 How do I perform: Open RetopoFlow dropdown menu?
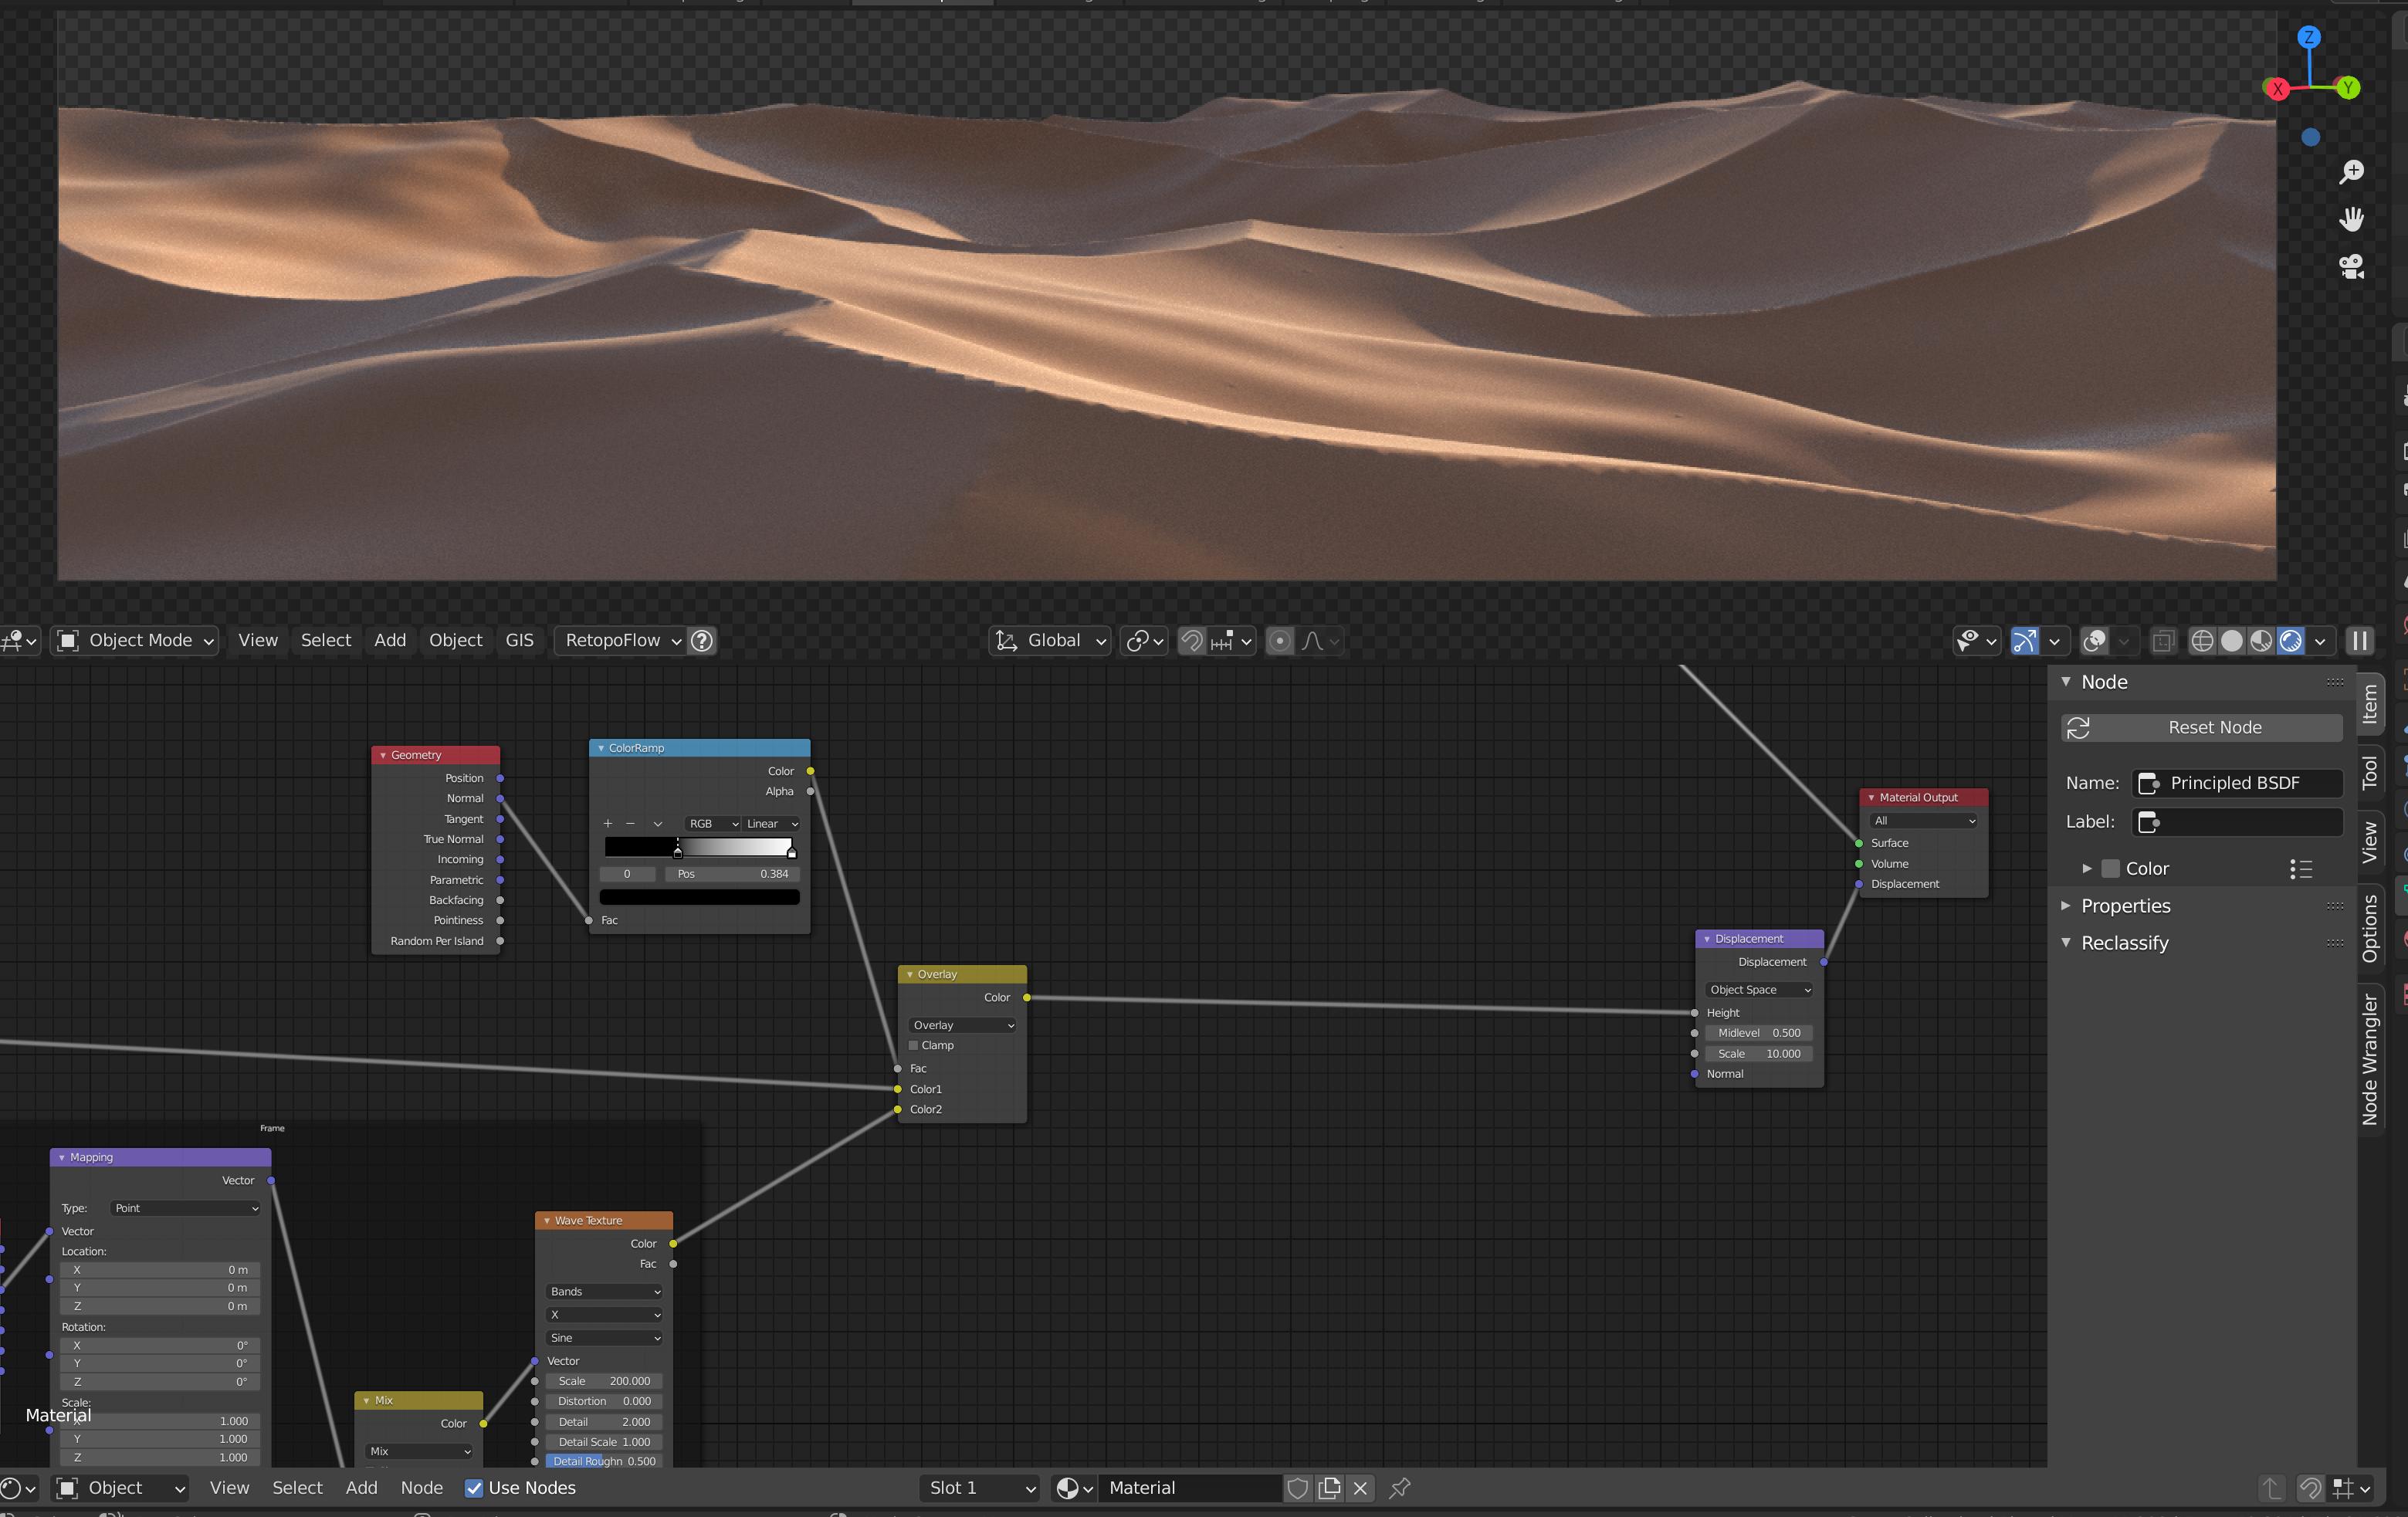(x=622, y=641)
